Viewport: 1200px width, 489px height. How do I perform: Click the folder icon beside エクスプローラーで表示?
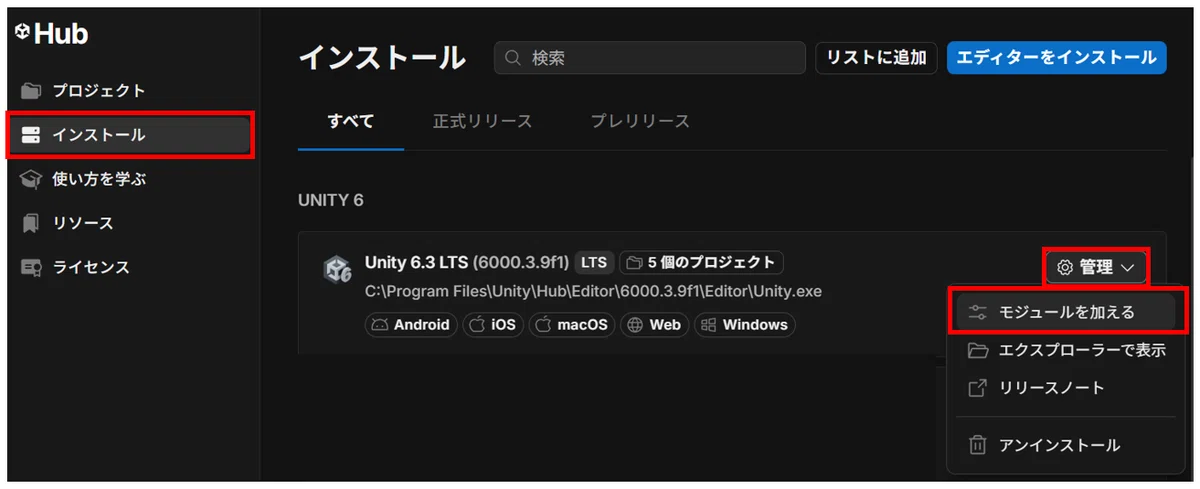coord(979,350)
